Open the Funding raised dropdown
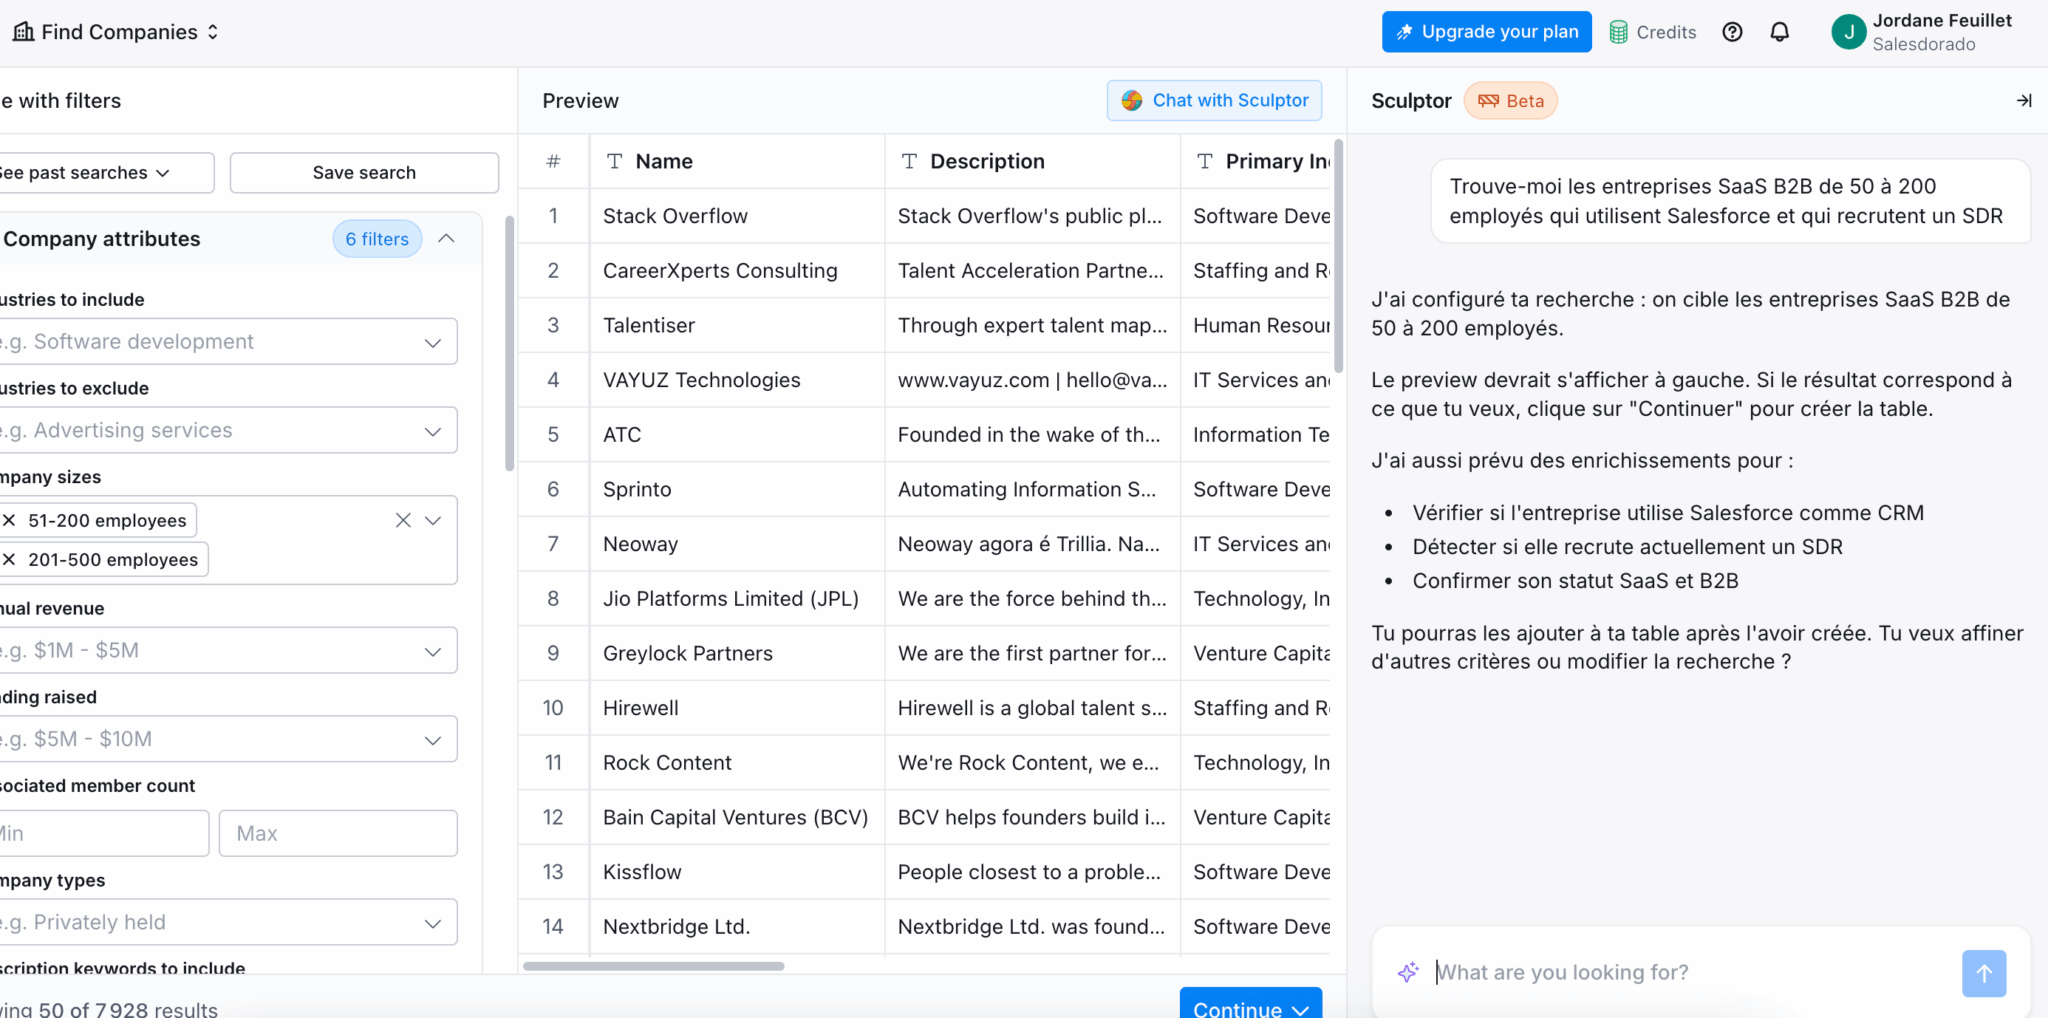 click(226, 740)
